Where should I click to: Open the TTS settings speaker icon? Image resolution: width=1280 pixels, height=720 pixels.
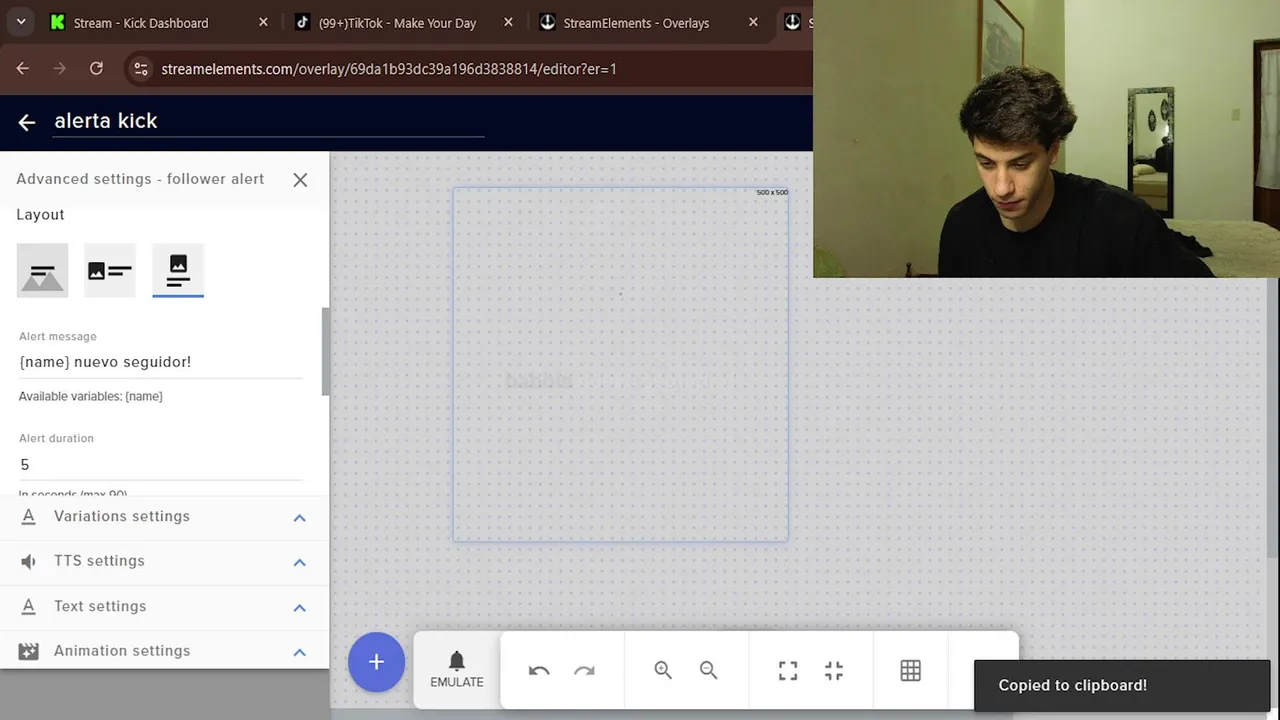(x=28, y=562)
